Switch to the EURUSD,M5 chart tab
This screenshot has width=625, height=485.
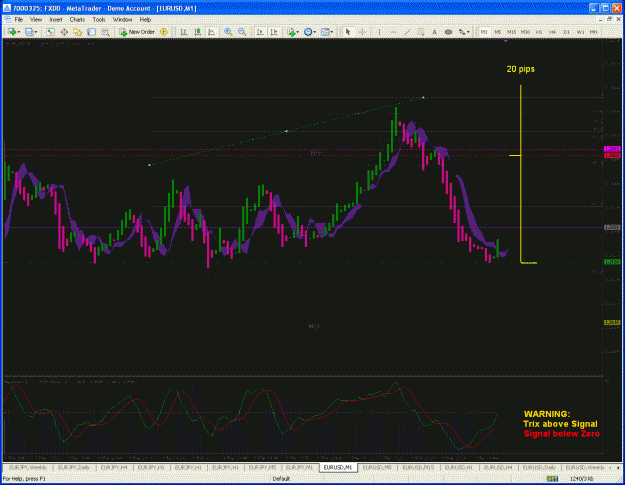point(377,467)
